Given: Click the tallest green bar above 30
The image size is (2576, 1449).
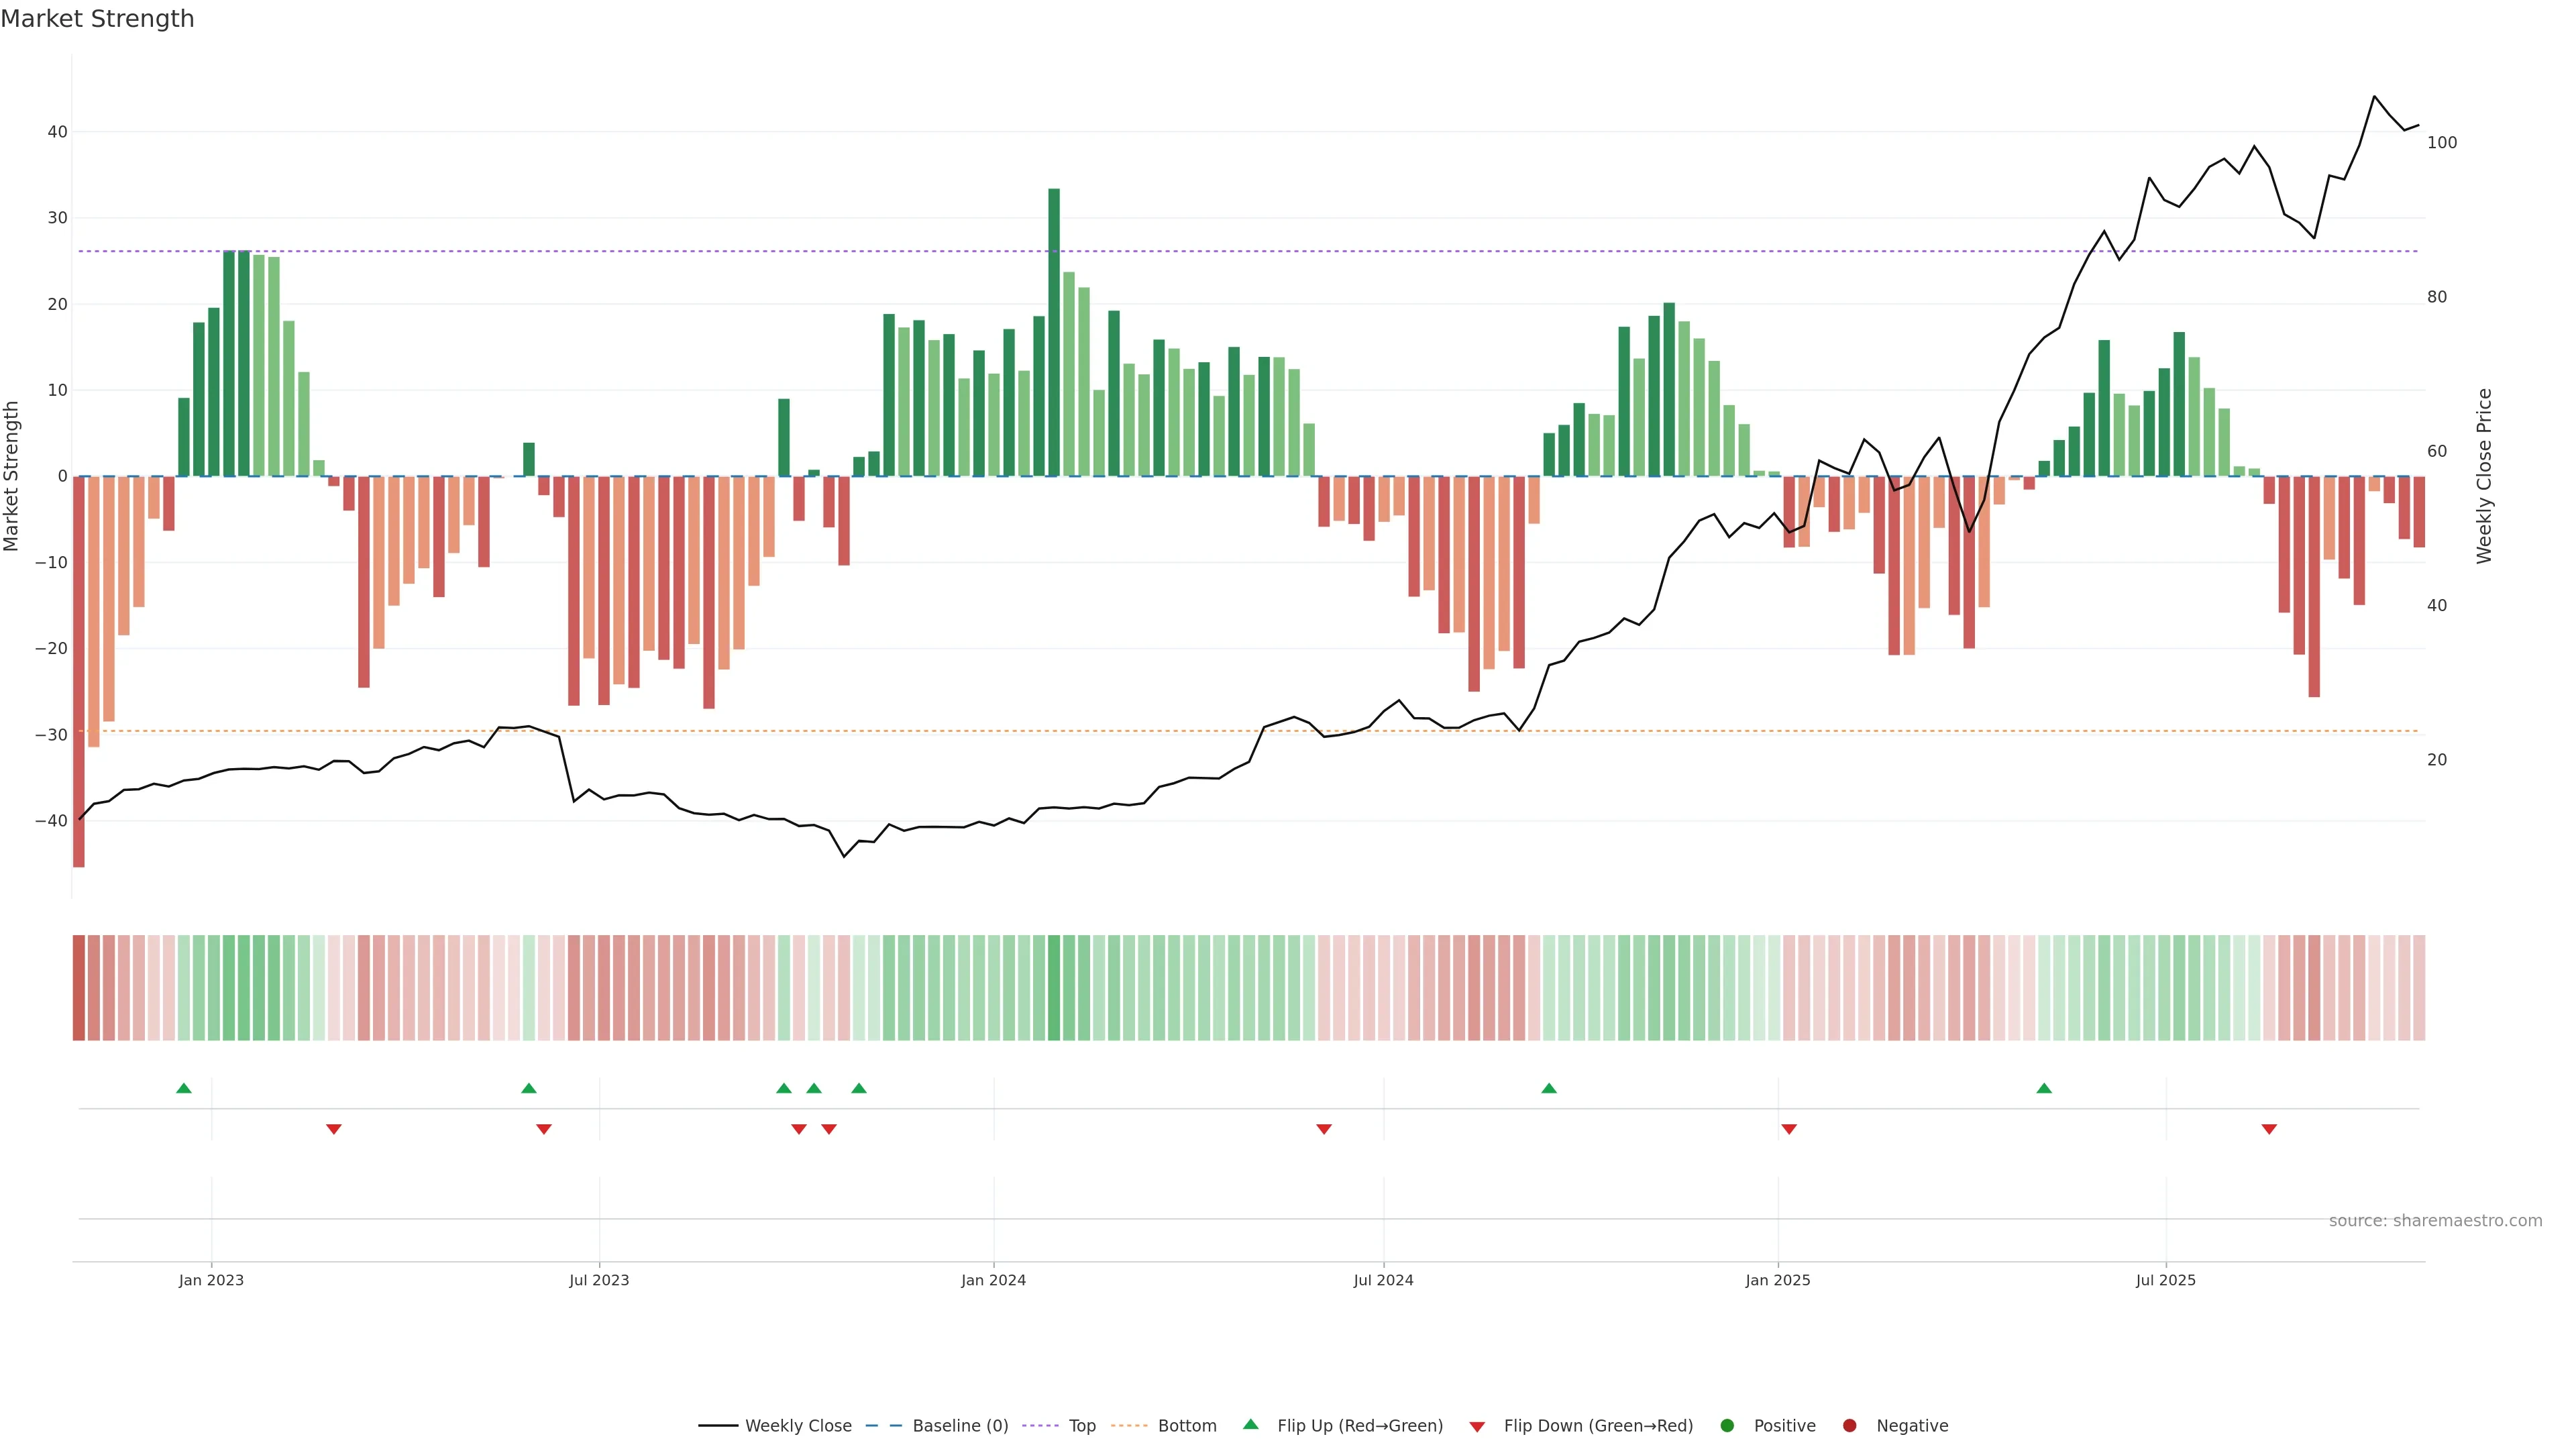Looking at the screenshot, I should click(1054, 330).
